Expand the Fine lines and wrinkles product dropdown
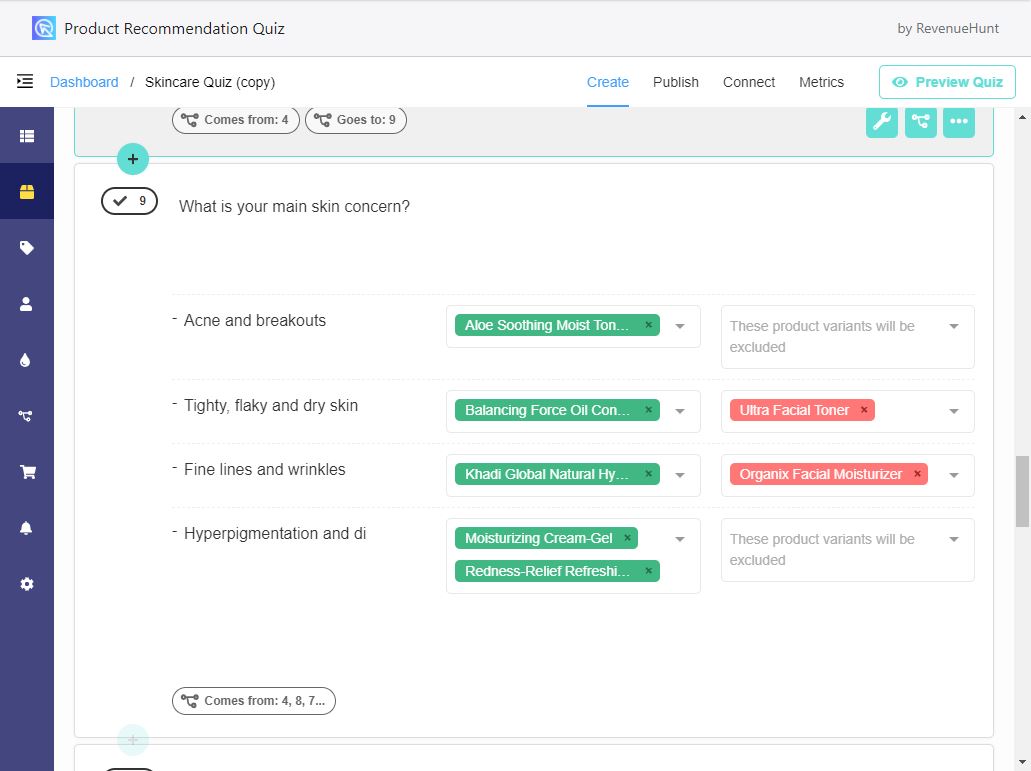1031x771 pixels. [x=680, y=475]
